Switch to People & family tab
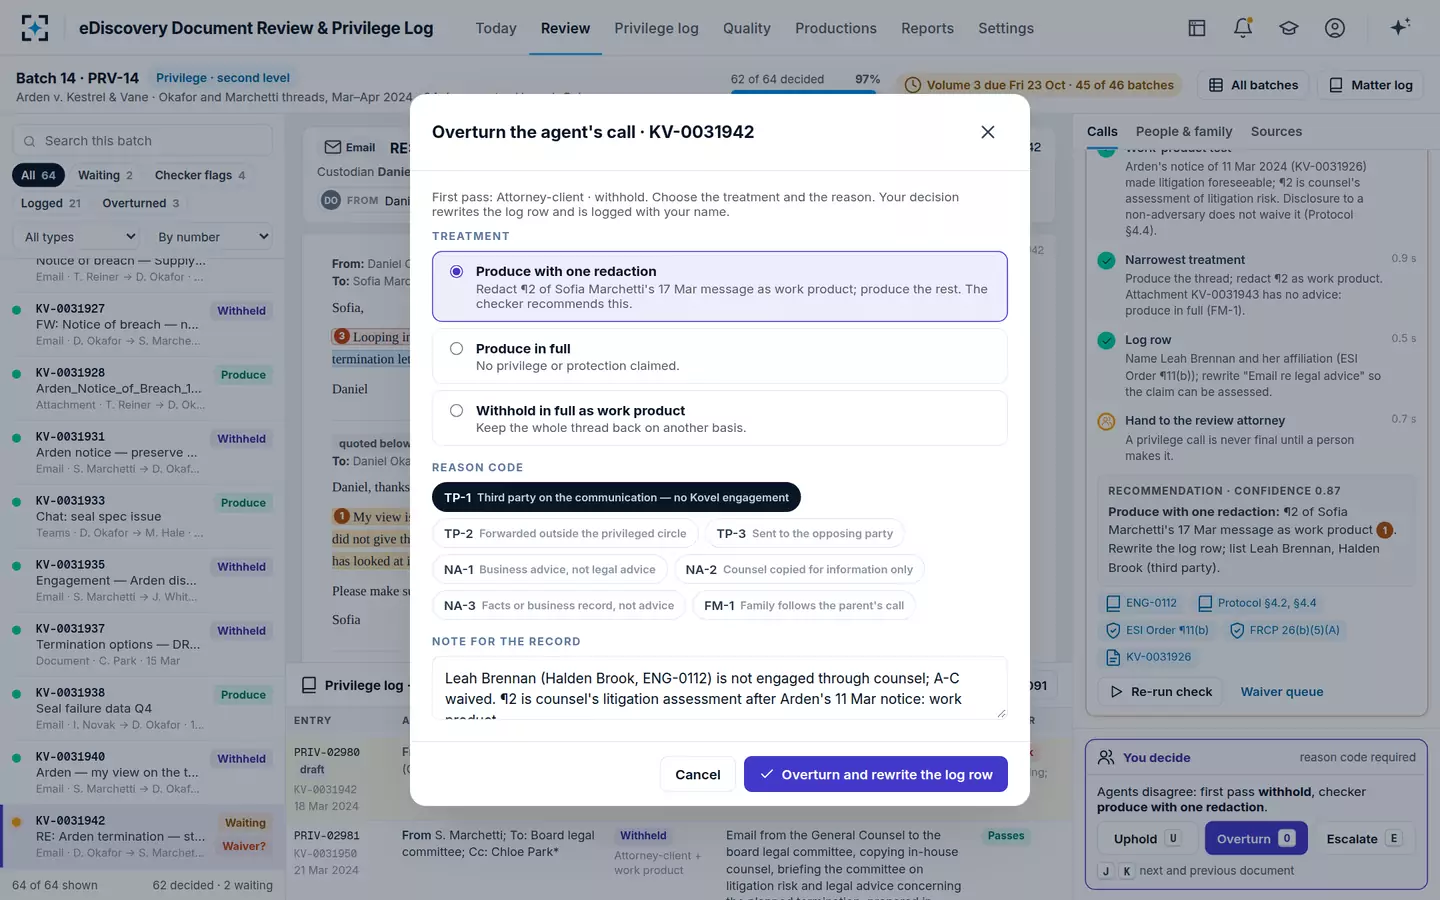The image size is (1440, 900). (x=1184, y=131)
